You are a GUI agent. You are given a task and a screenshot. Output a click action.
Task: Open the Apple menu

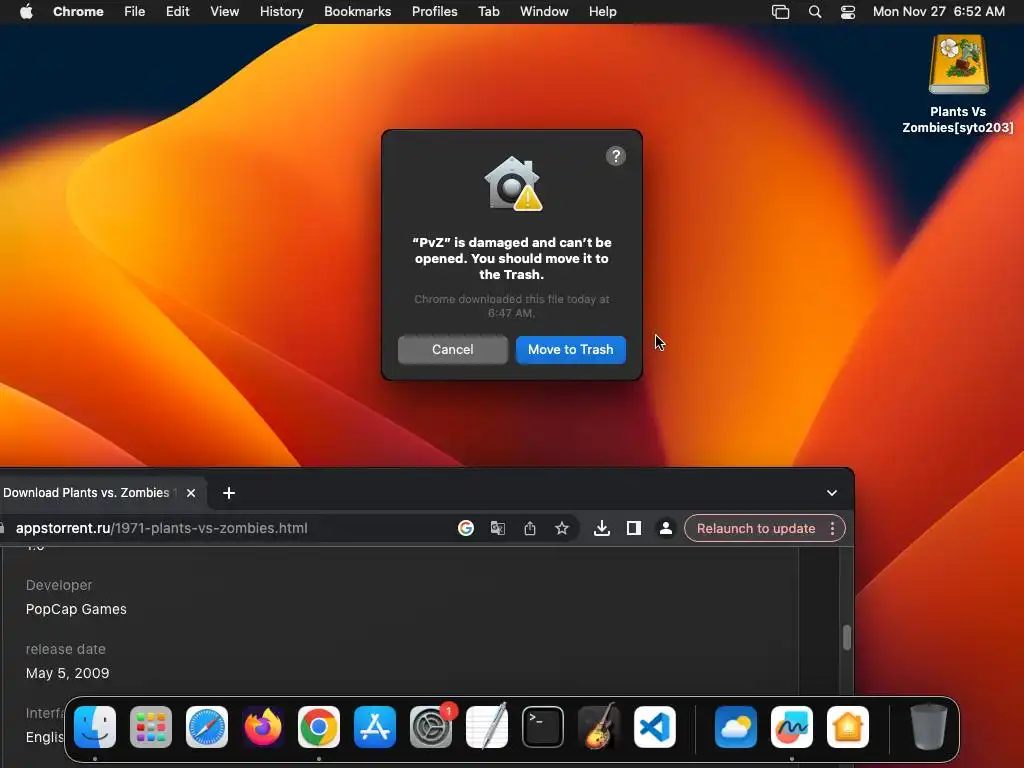click(x=26, y=12)
